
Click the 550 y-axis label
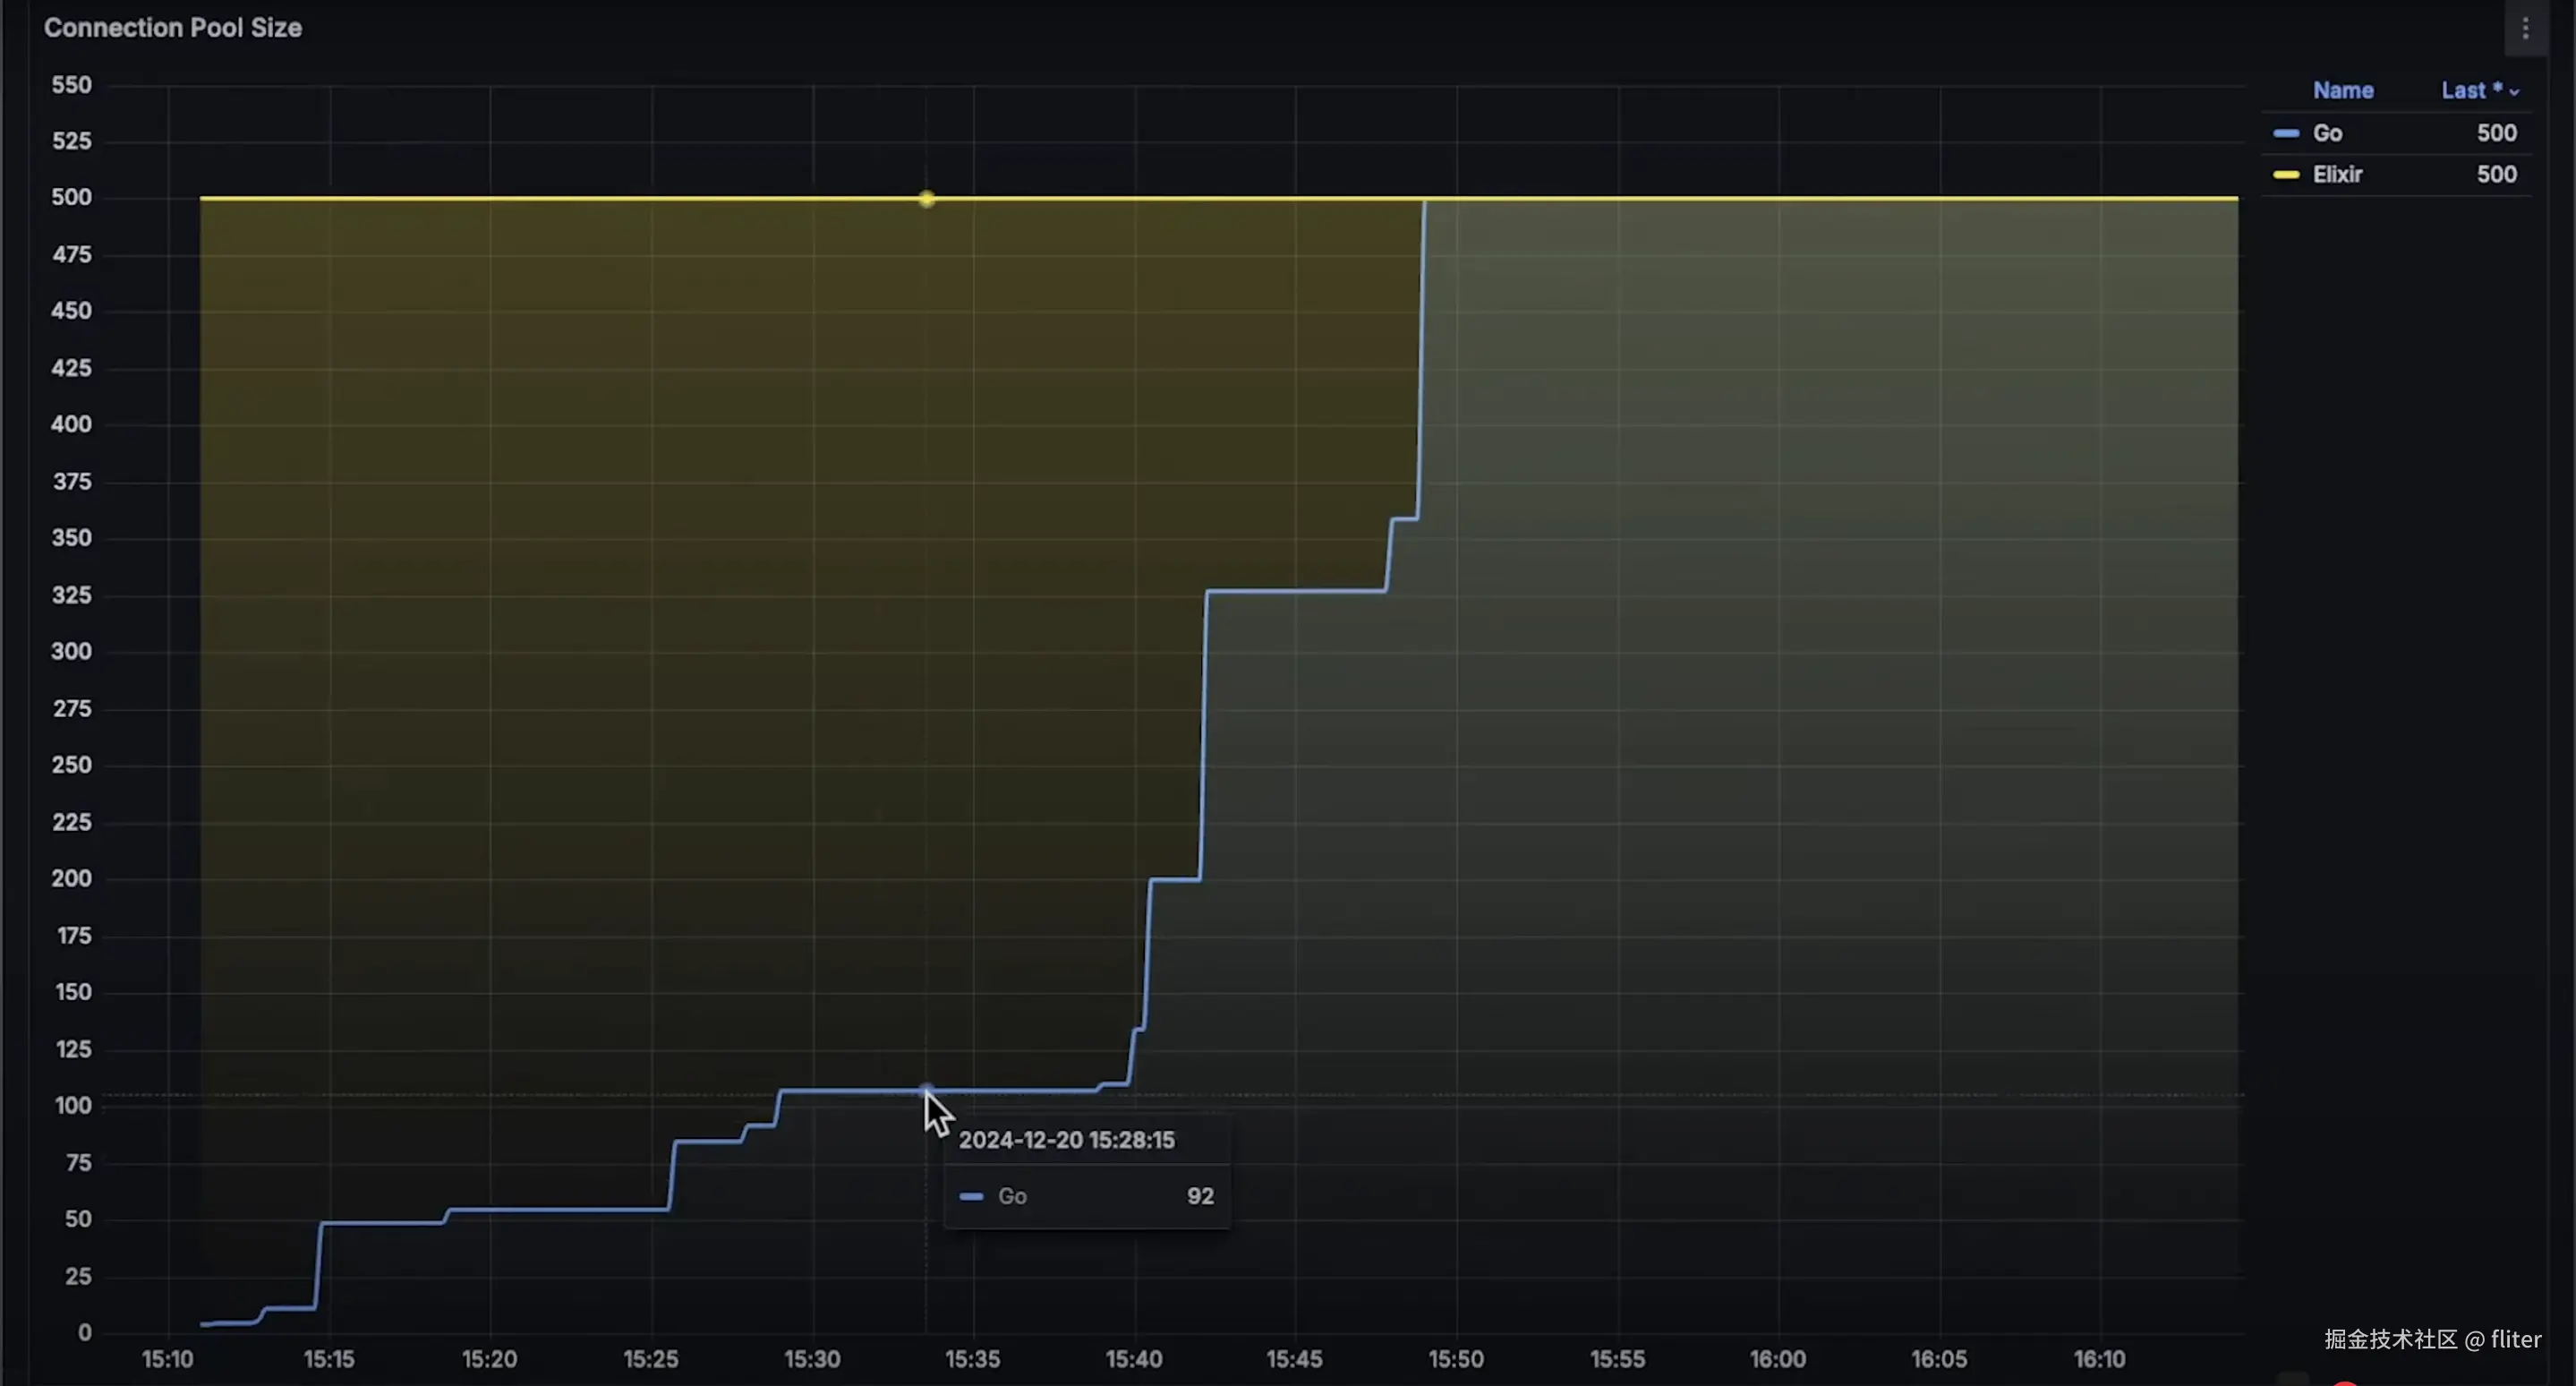tap(71, 85)
